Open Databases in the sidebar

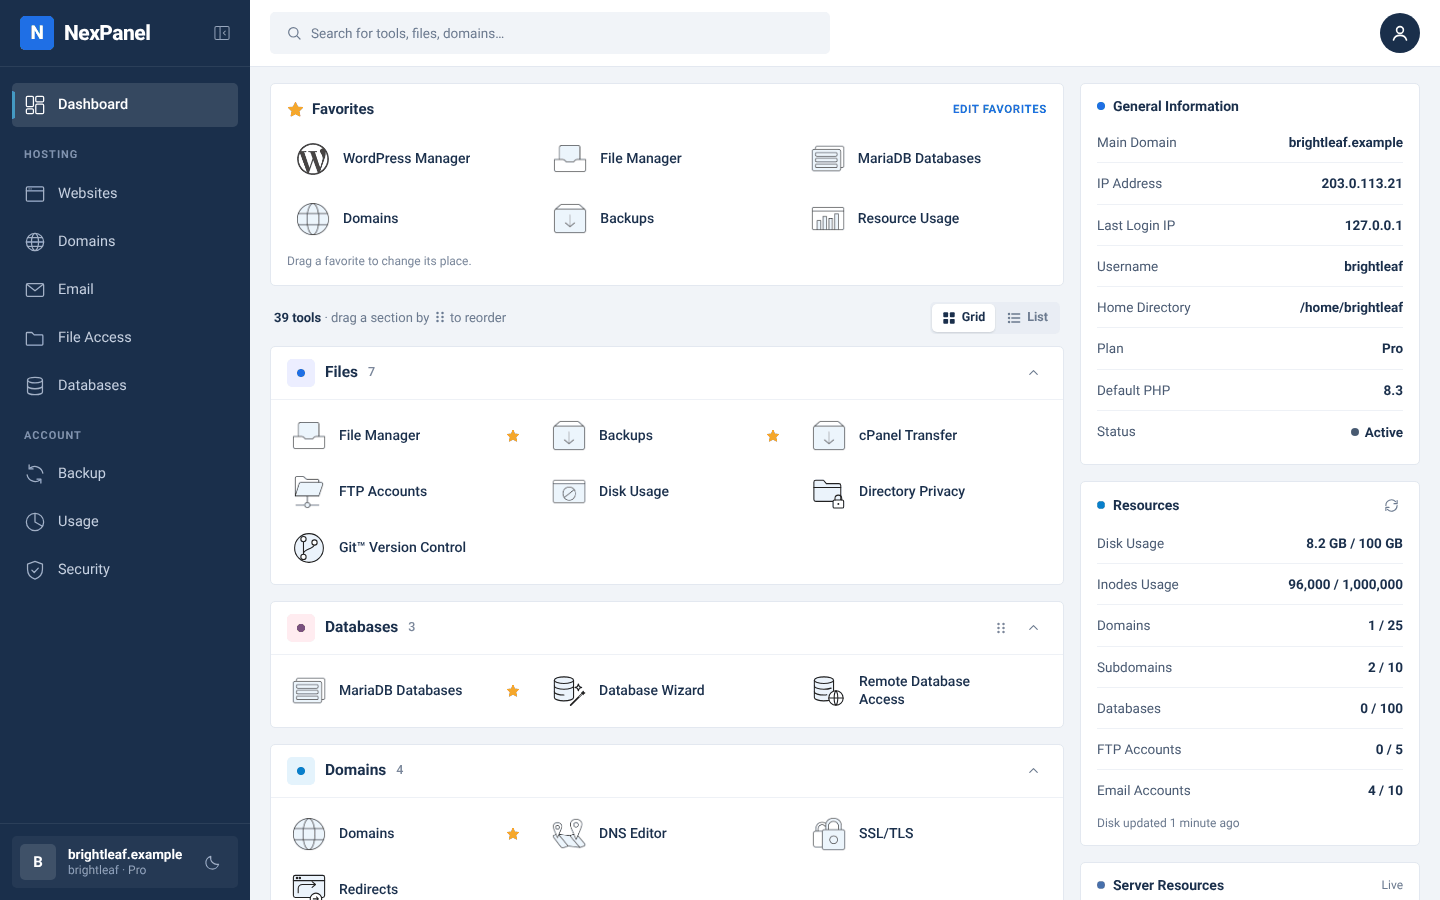125,385
